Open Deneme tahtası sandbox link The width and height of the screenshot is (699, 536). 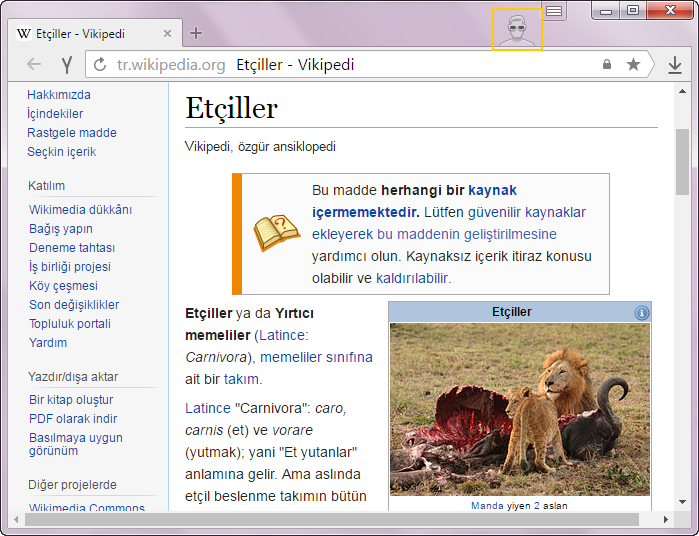(x=72, y=248)
